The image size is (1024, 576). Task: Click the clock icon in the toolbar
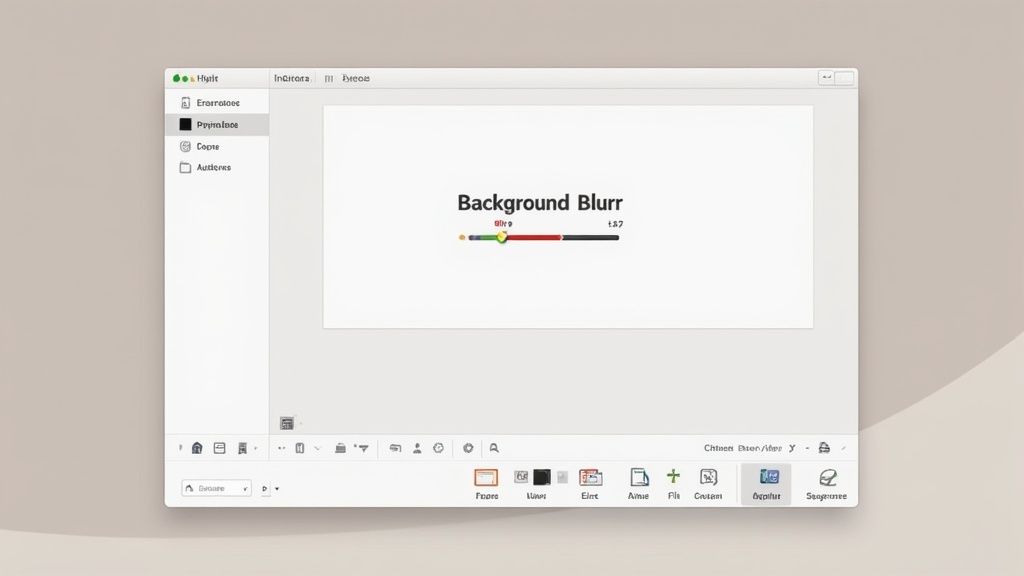438,449
